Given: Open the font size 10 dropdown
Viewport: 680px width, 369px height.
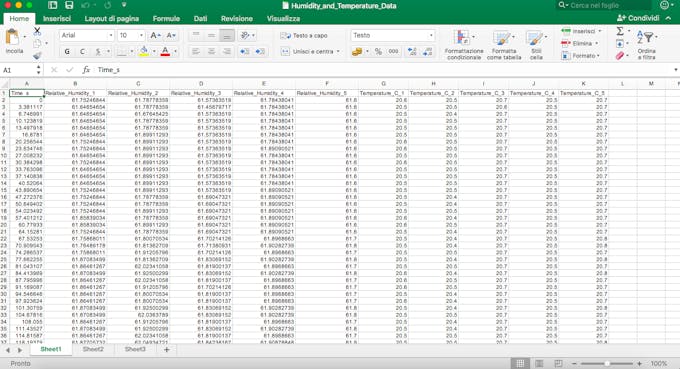Looking at the screenshot, I should 141,36.
